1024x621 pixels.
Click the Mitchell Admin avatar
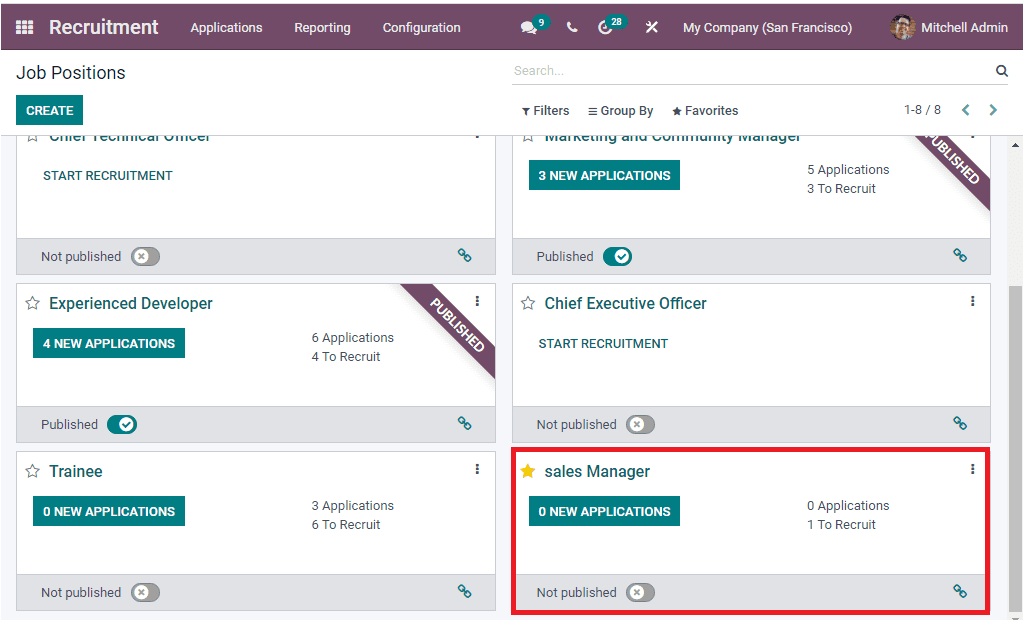[x=902, y=27]
